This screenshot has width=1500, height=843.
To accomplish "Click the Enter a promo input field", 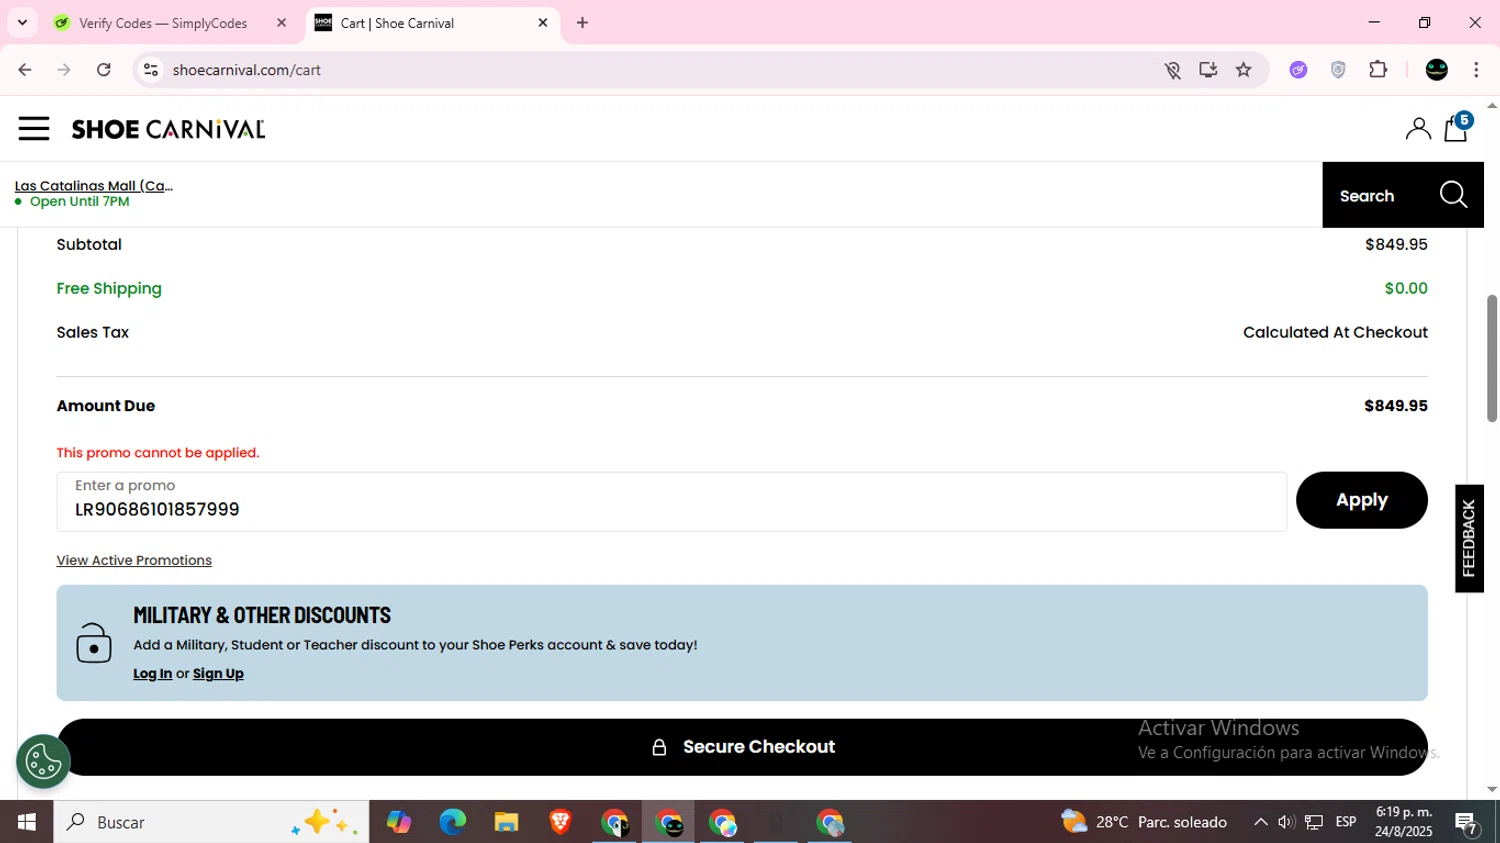I will [x=671, y=501].
